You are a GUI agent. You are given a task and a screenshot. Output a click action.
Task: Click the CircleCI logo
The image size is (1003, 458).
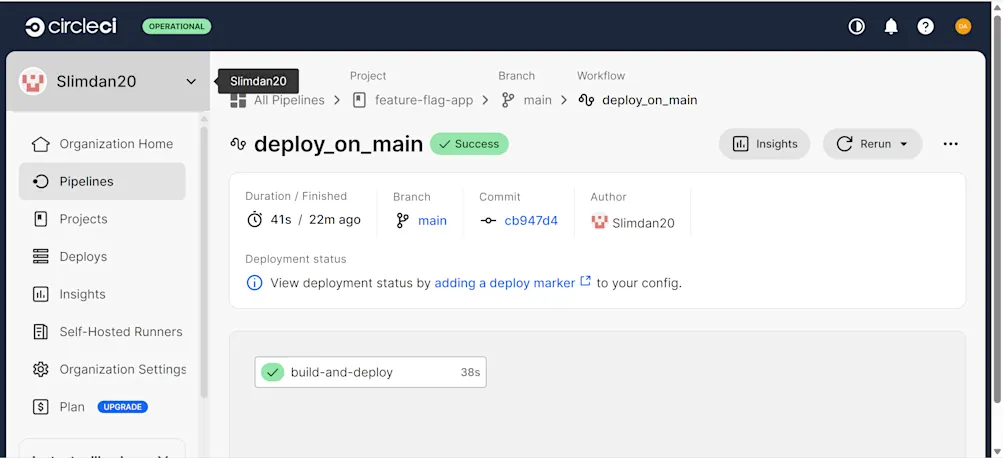(71, 27)
